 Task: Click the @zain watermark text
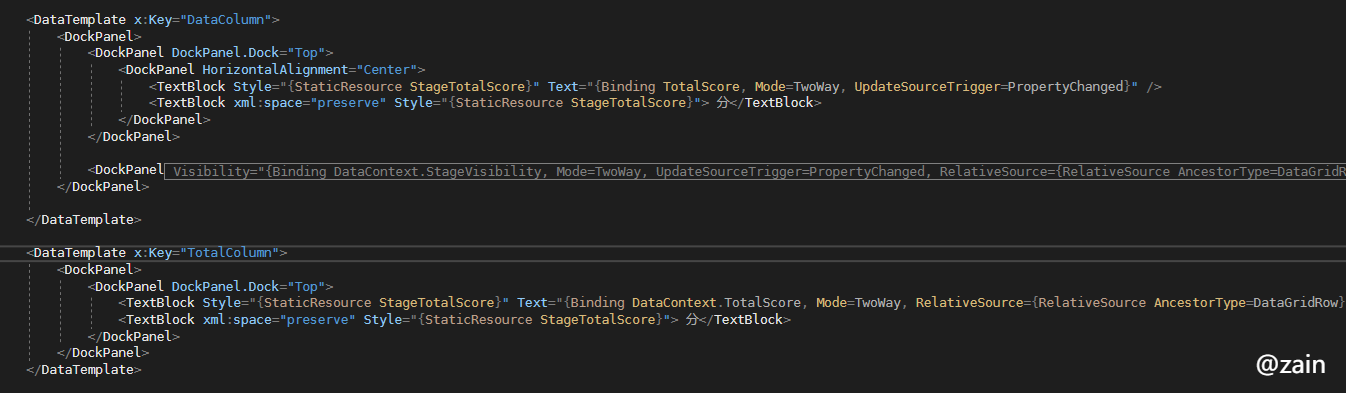point(1291,365)
